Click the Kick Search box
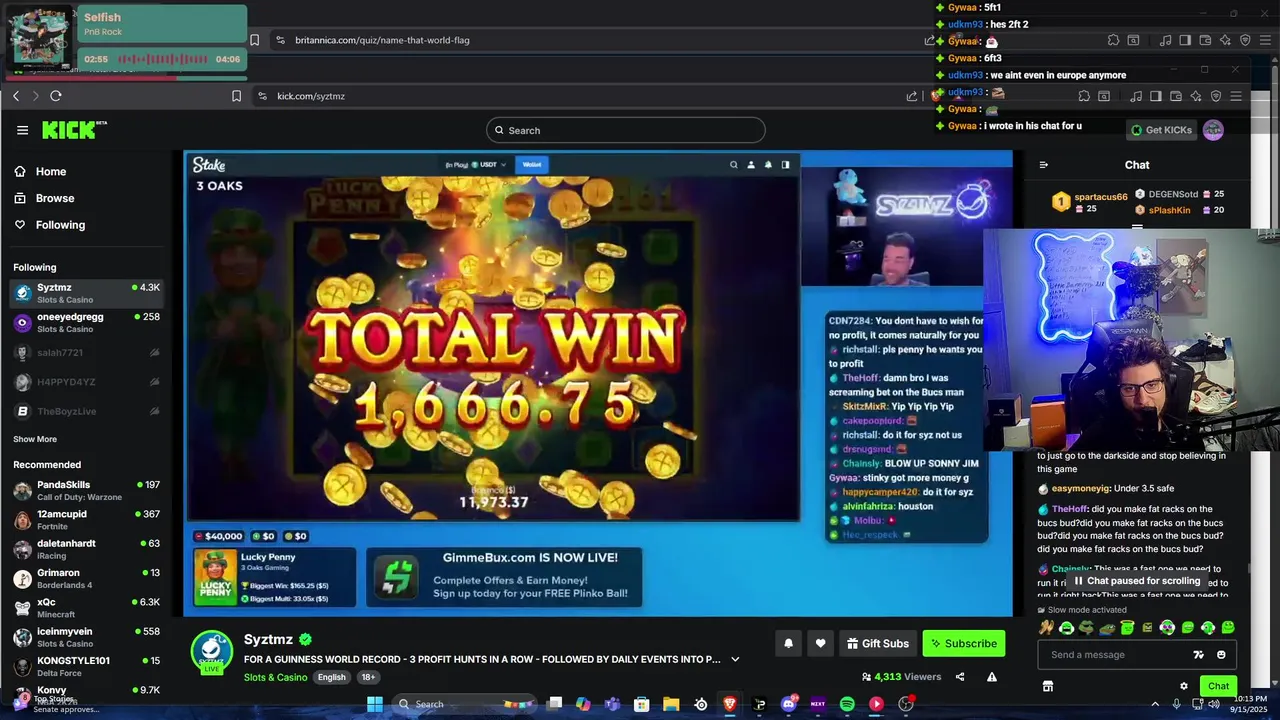1280x720 pixels. click(x=626, y=130)
